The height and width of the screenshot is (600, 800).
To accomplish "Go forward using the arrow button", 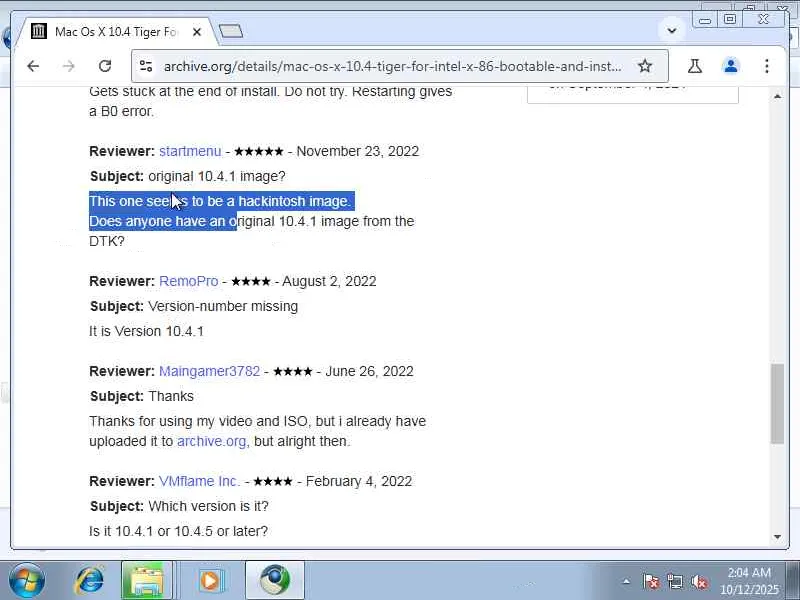I will pos(68,66).
